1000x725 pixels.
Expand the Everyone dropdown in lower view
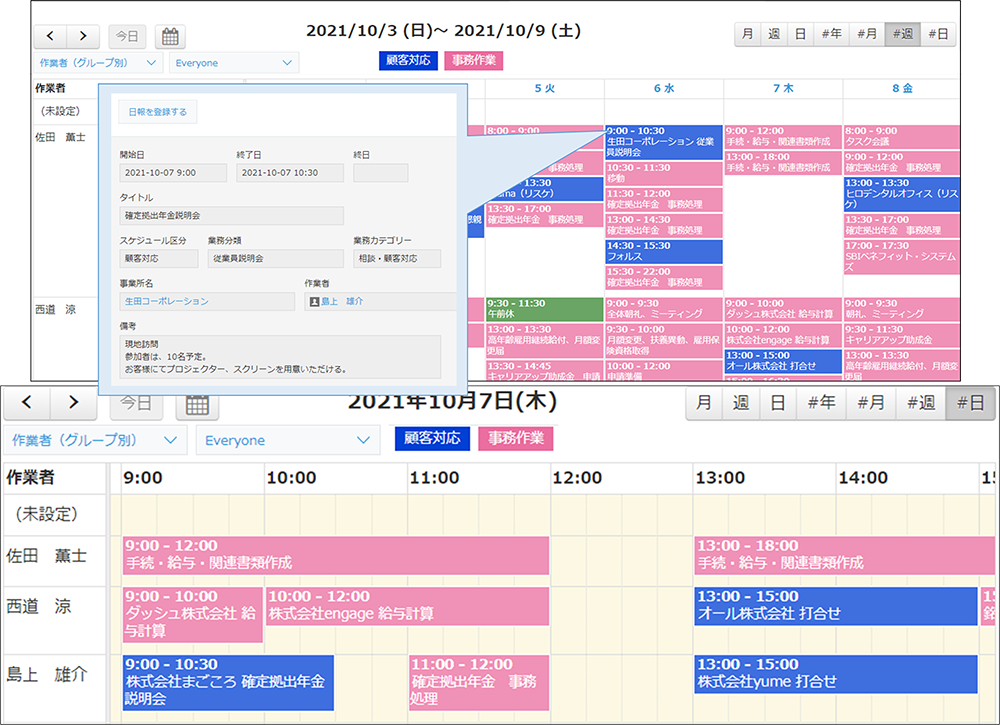click(287, 440)
